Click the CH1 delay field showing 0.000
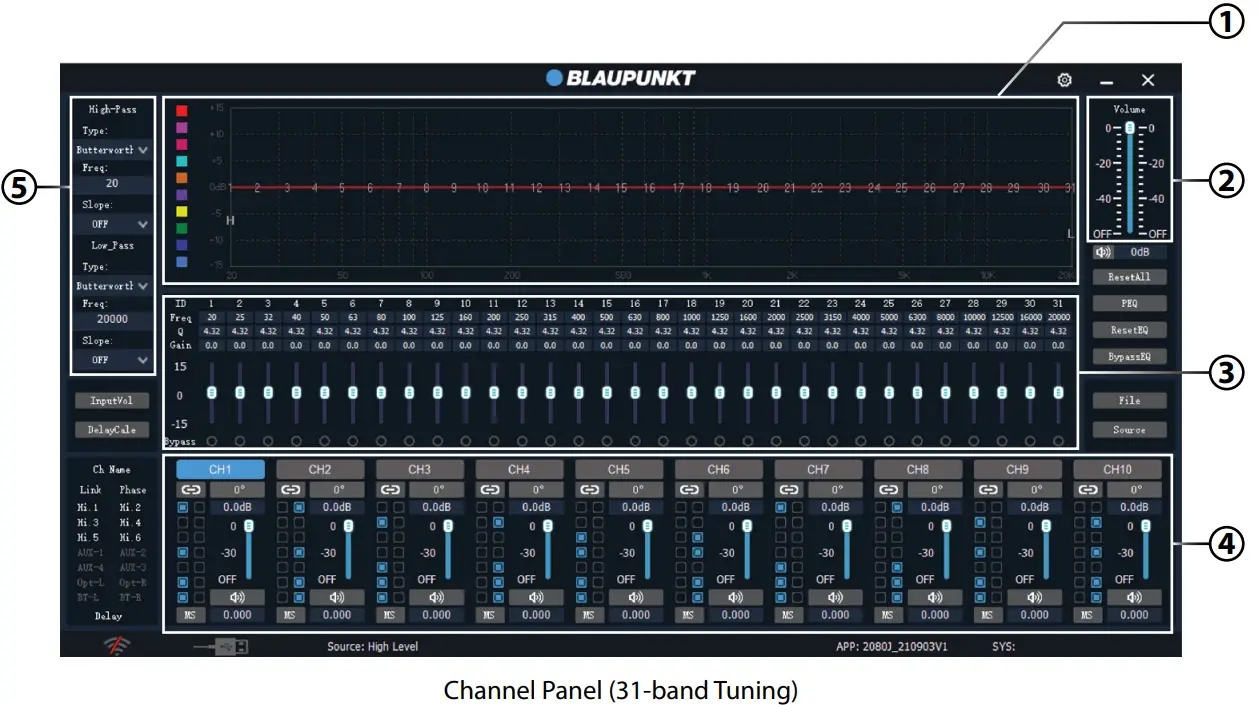Viewport: 1259px width, 705px height. pos(237,615)
